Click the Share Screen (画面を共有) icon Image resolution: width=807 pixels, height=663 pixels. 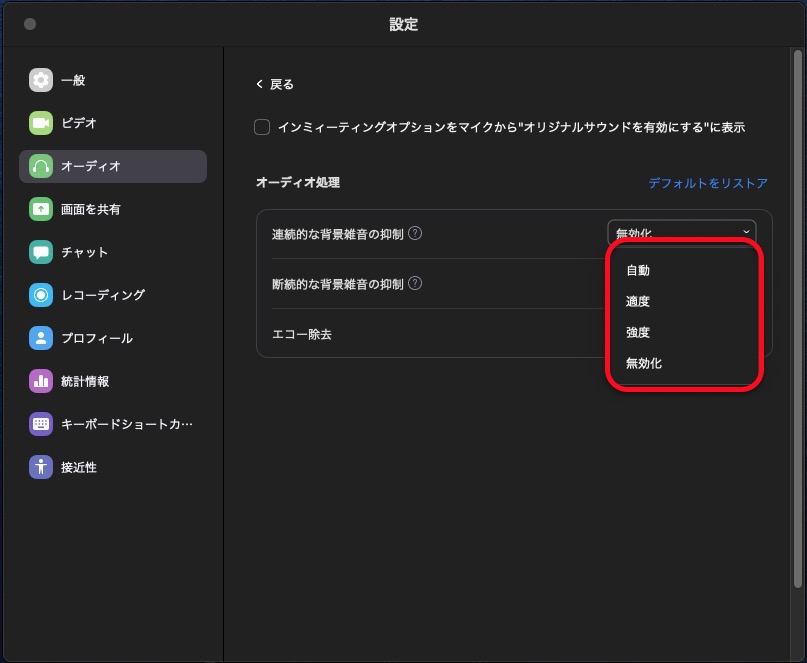point(41,209)
